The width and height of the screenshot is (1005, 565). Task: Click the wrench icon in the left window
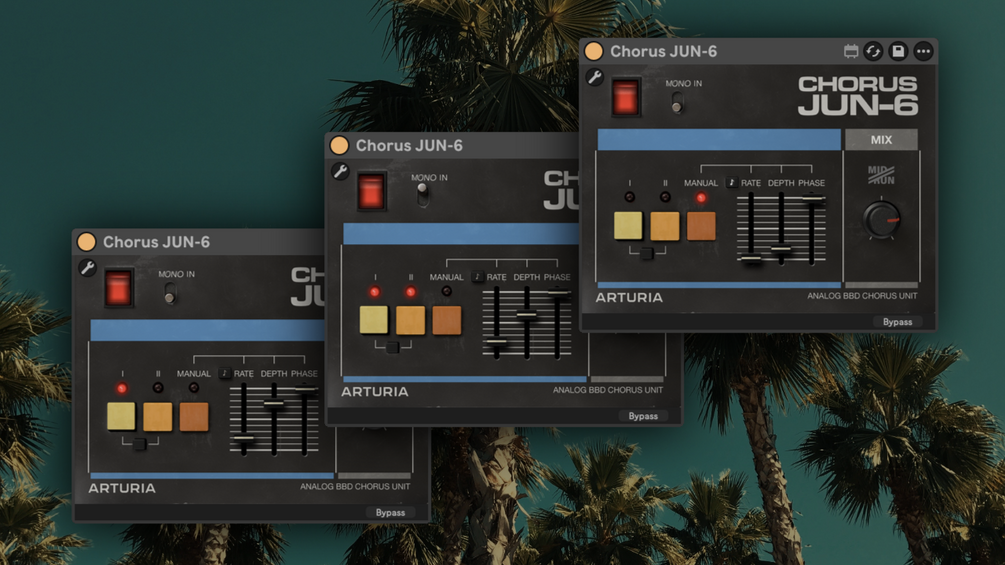click(x=88, y=267)
